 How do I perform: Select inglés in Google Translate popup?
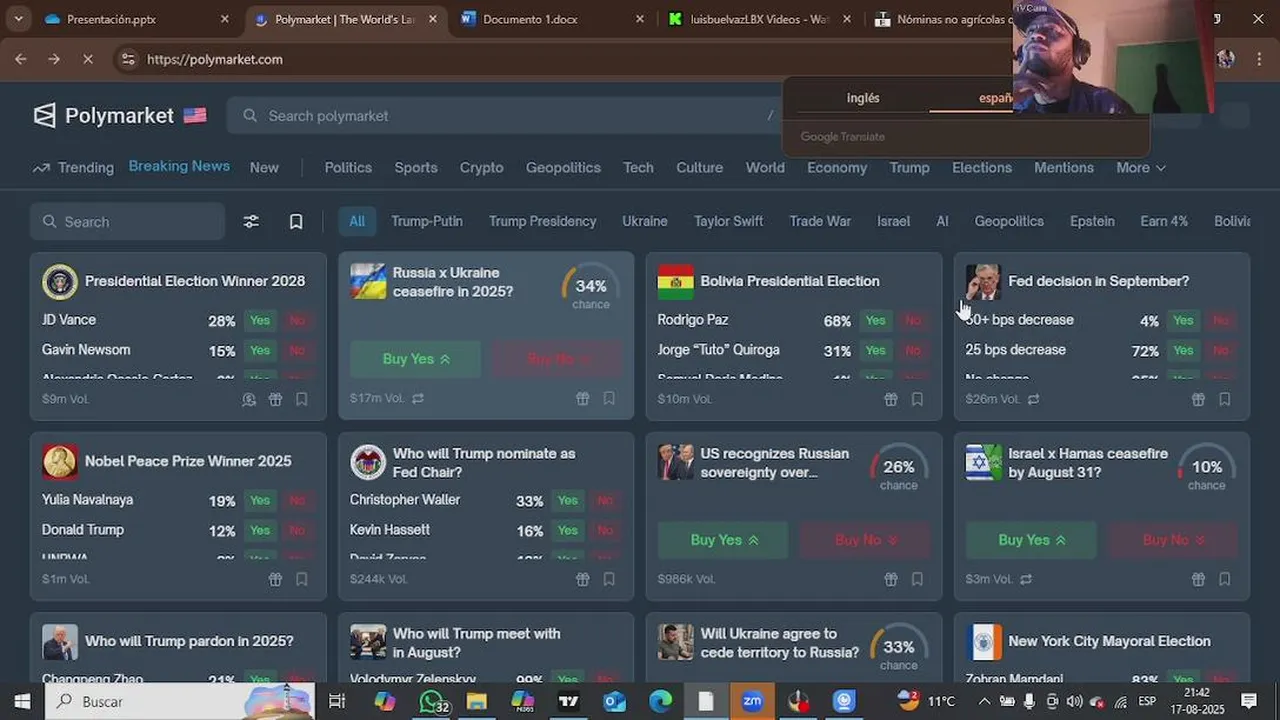(x=863, y=98)
